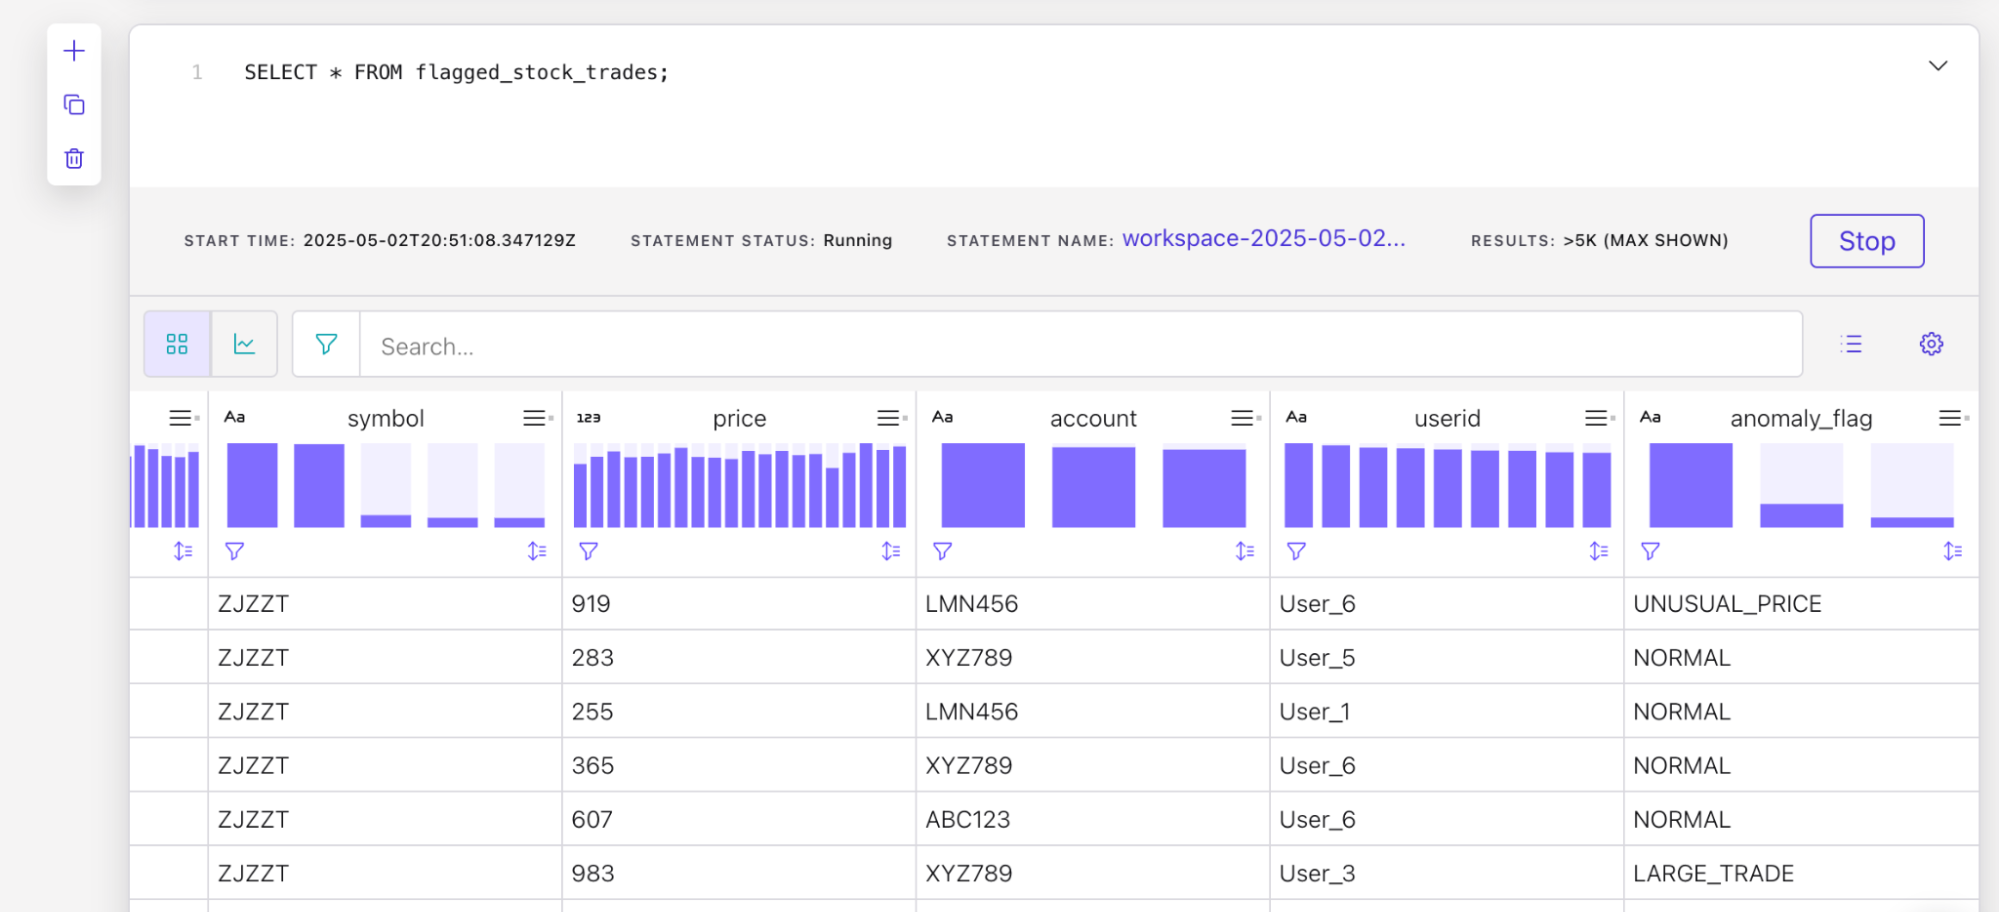
Task: Select the User_5 cell
Action: 1447,658
